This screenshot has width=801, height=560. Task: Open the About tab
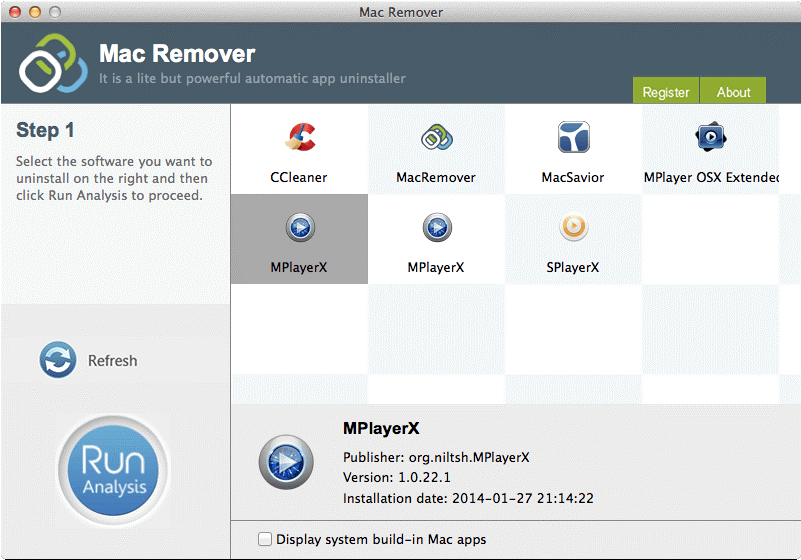[733, 92]
